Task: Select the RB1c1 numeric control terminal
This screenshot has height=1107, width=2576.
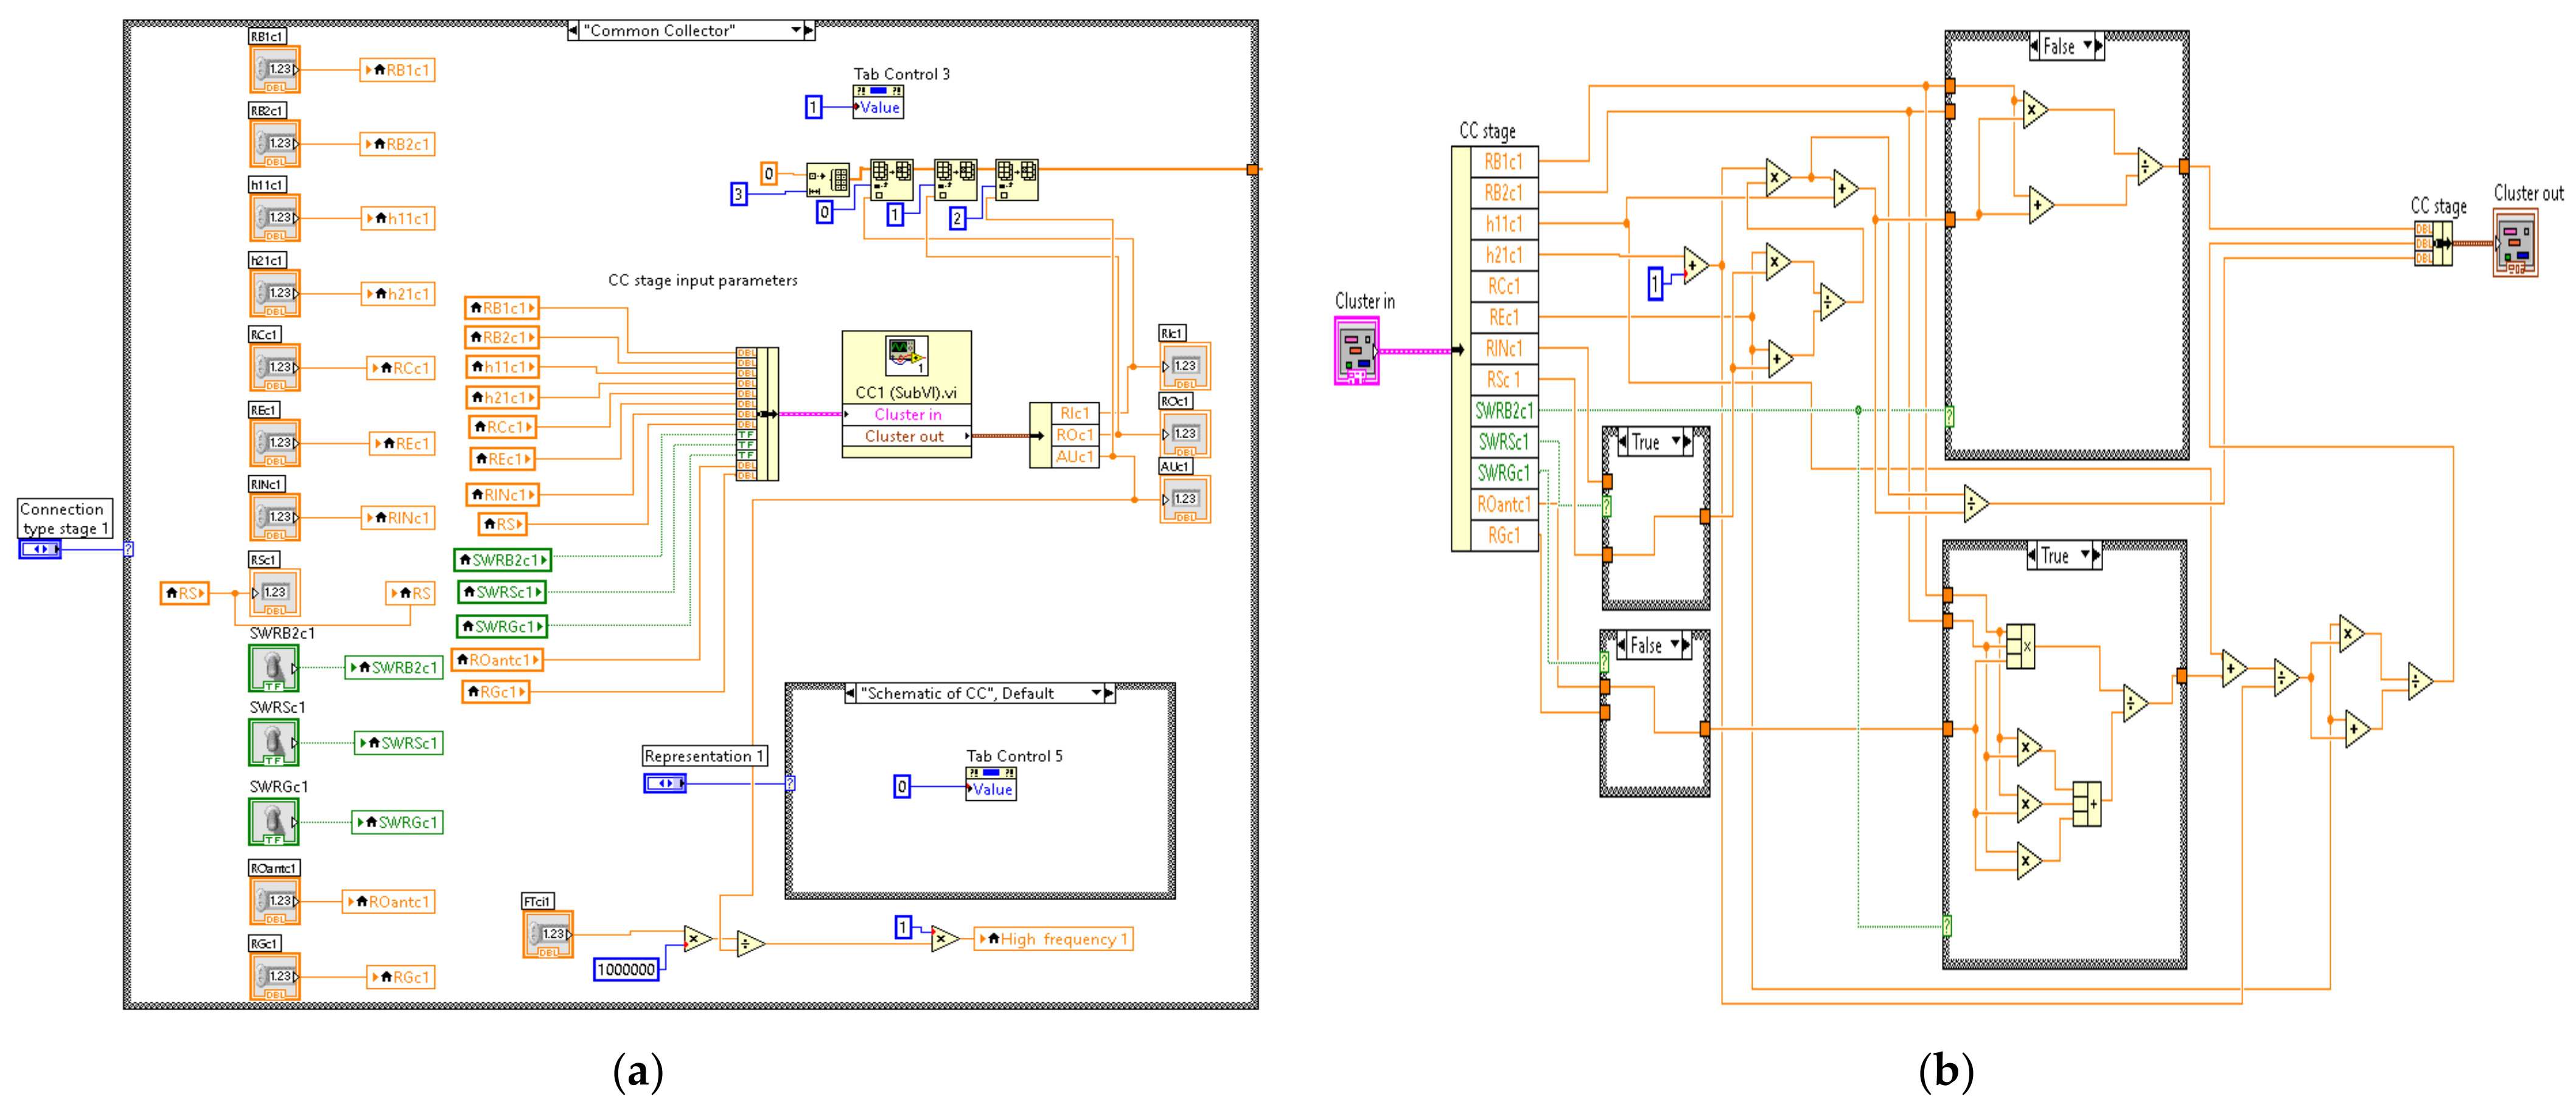Action: [275, 70]
